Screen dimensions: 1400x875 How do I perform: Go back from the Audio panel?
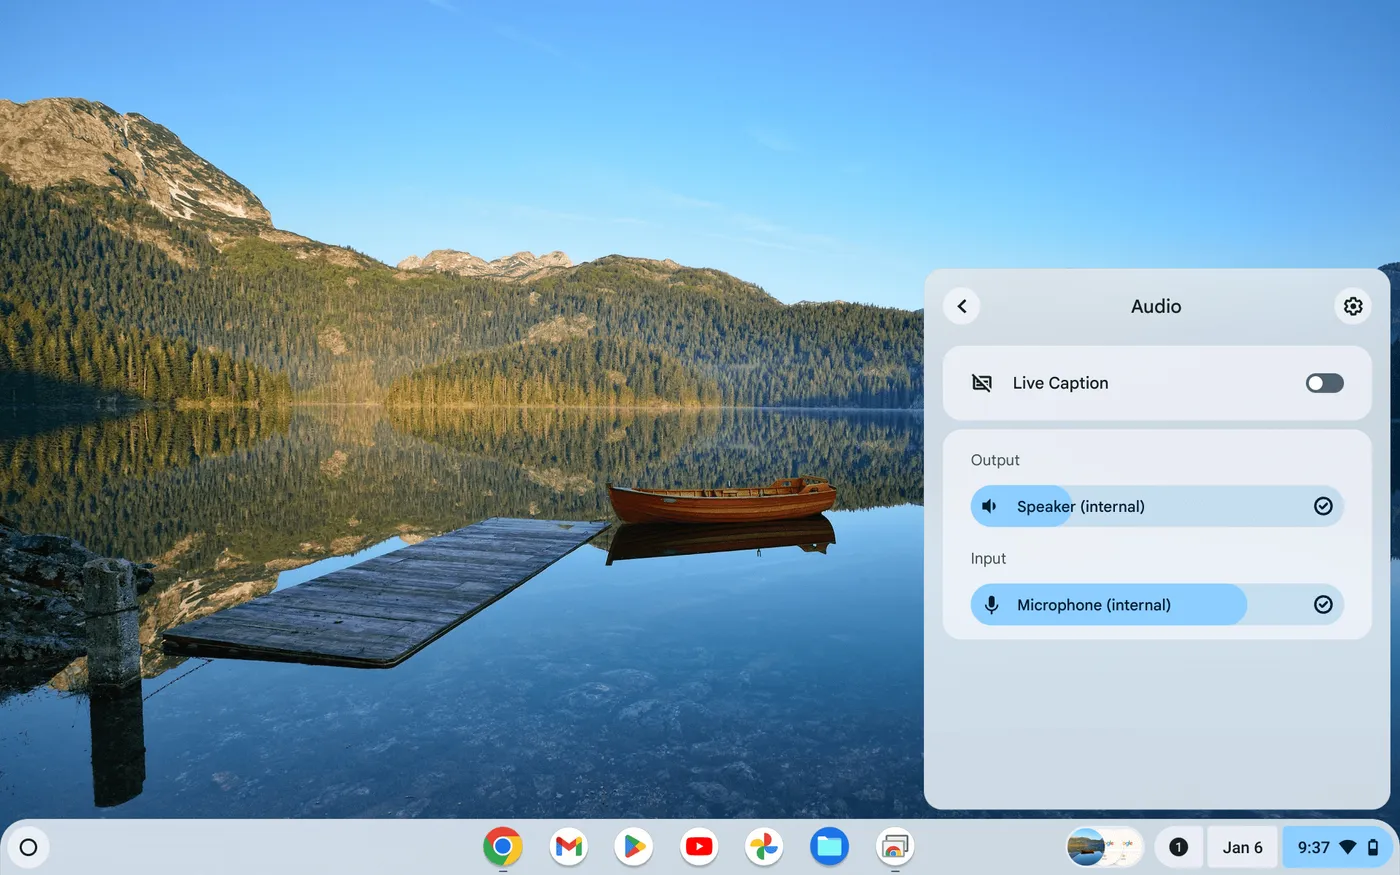click(962, 306)
